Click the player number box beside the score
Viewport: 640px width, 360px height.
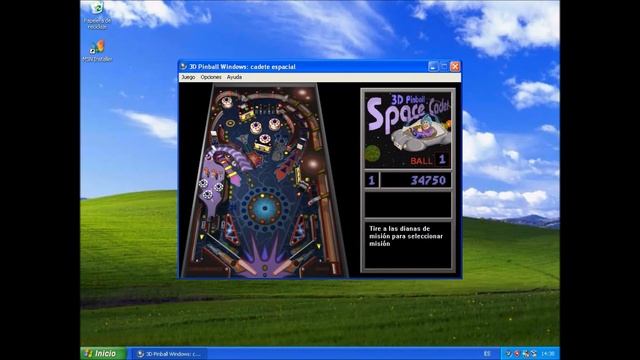371,180
